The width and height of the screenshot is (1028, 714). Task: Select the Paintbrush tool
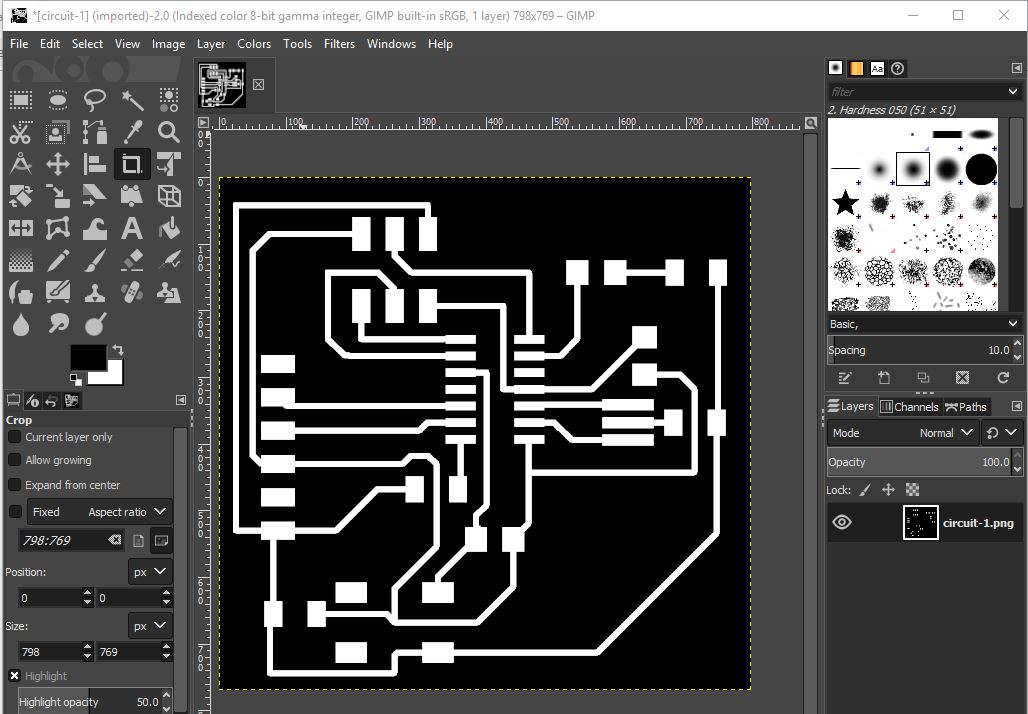[x=95, y=260]
